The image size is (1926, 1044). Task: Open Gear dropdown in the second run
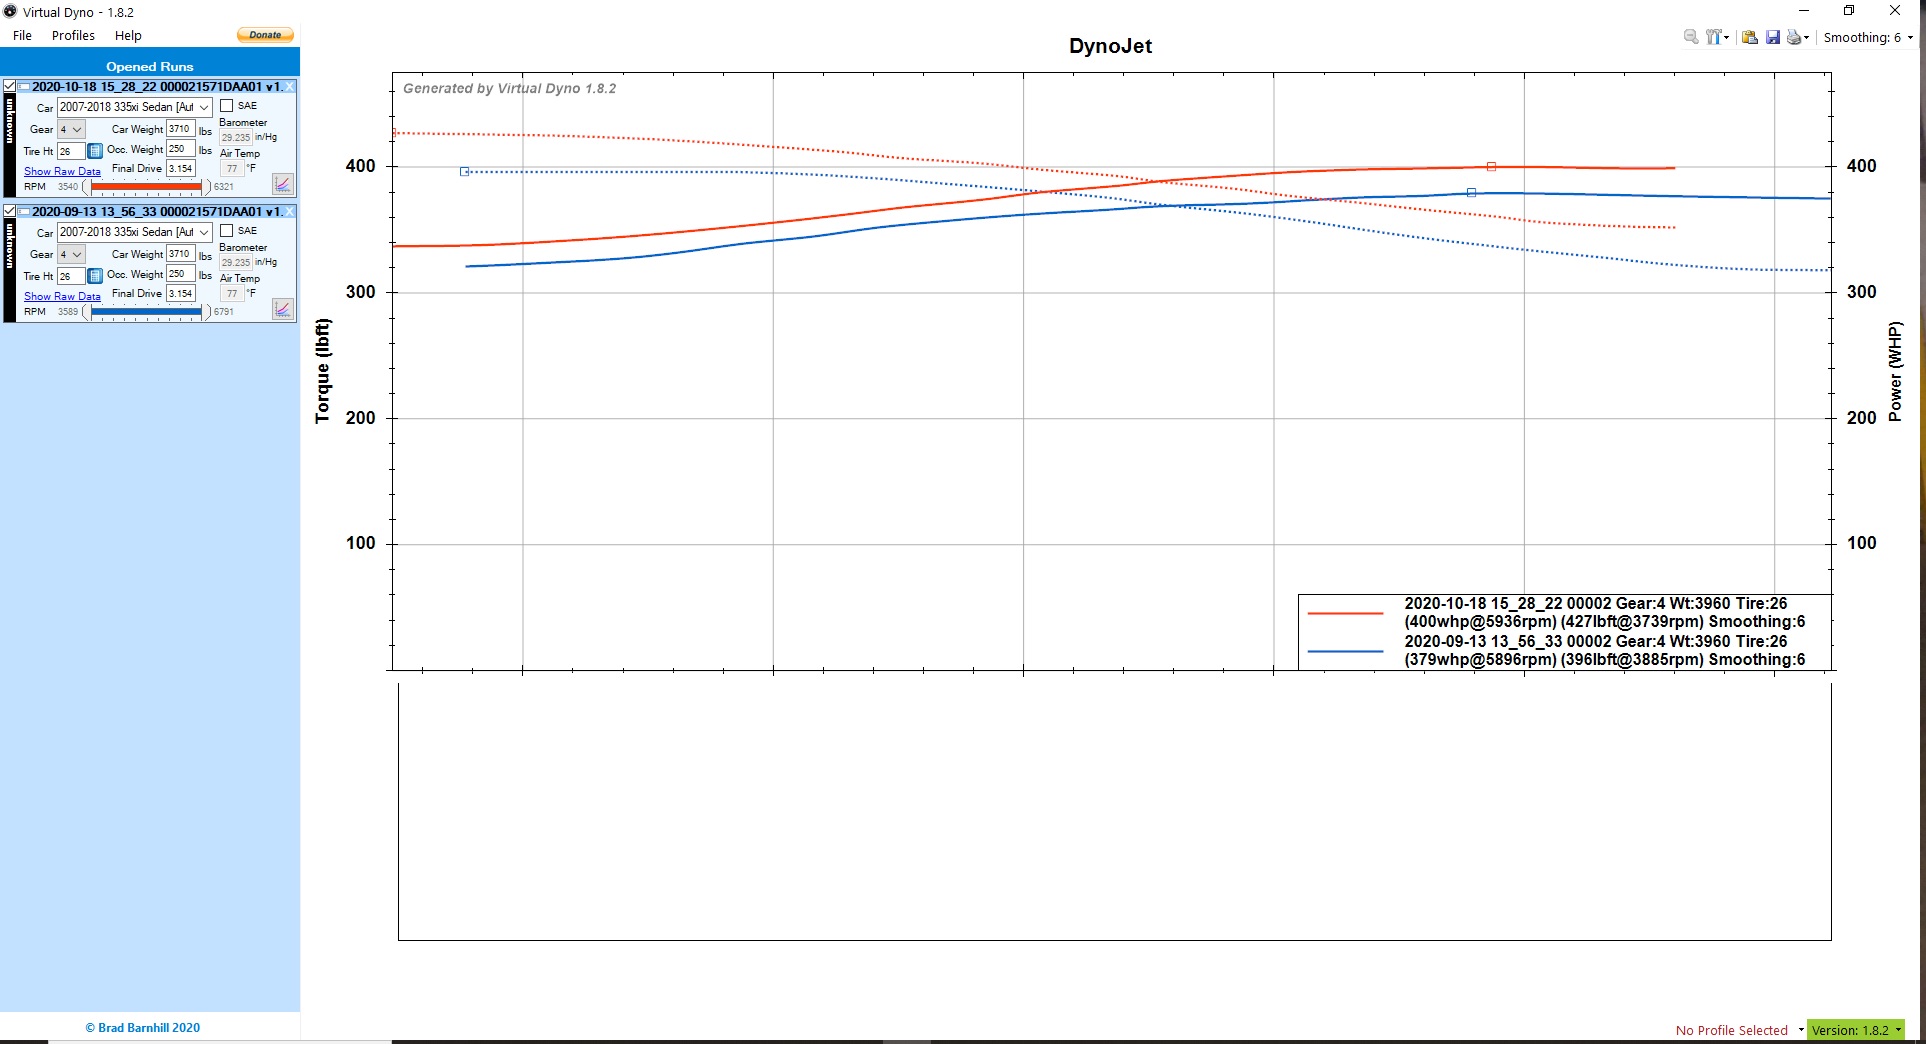(x=71, y=254)
